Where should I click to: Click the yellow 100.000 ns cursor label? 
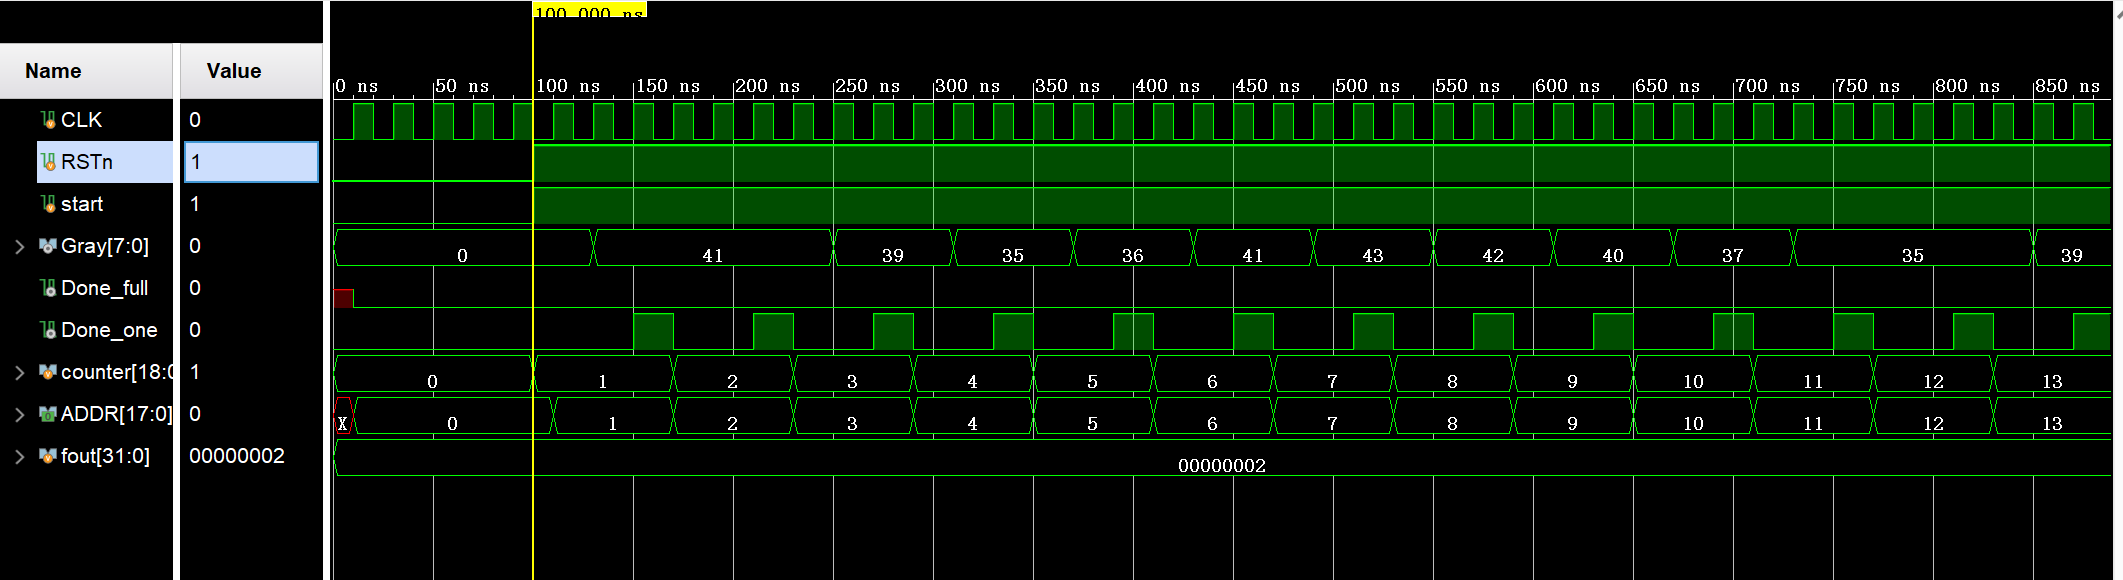[x=590, y=10]
